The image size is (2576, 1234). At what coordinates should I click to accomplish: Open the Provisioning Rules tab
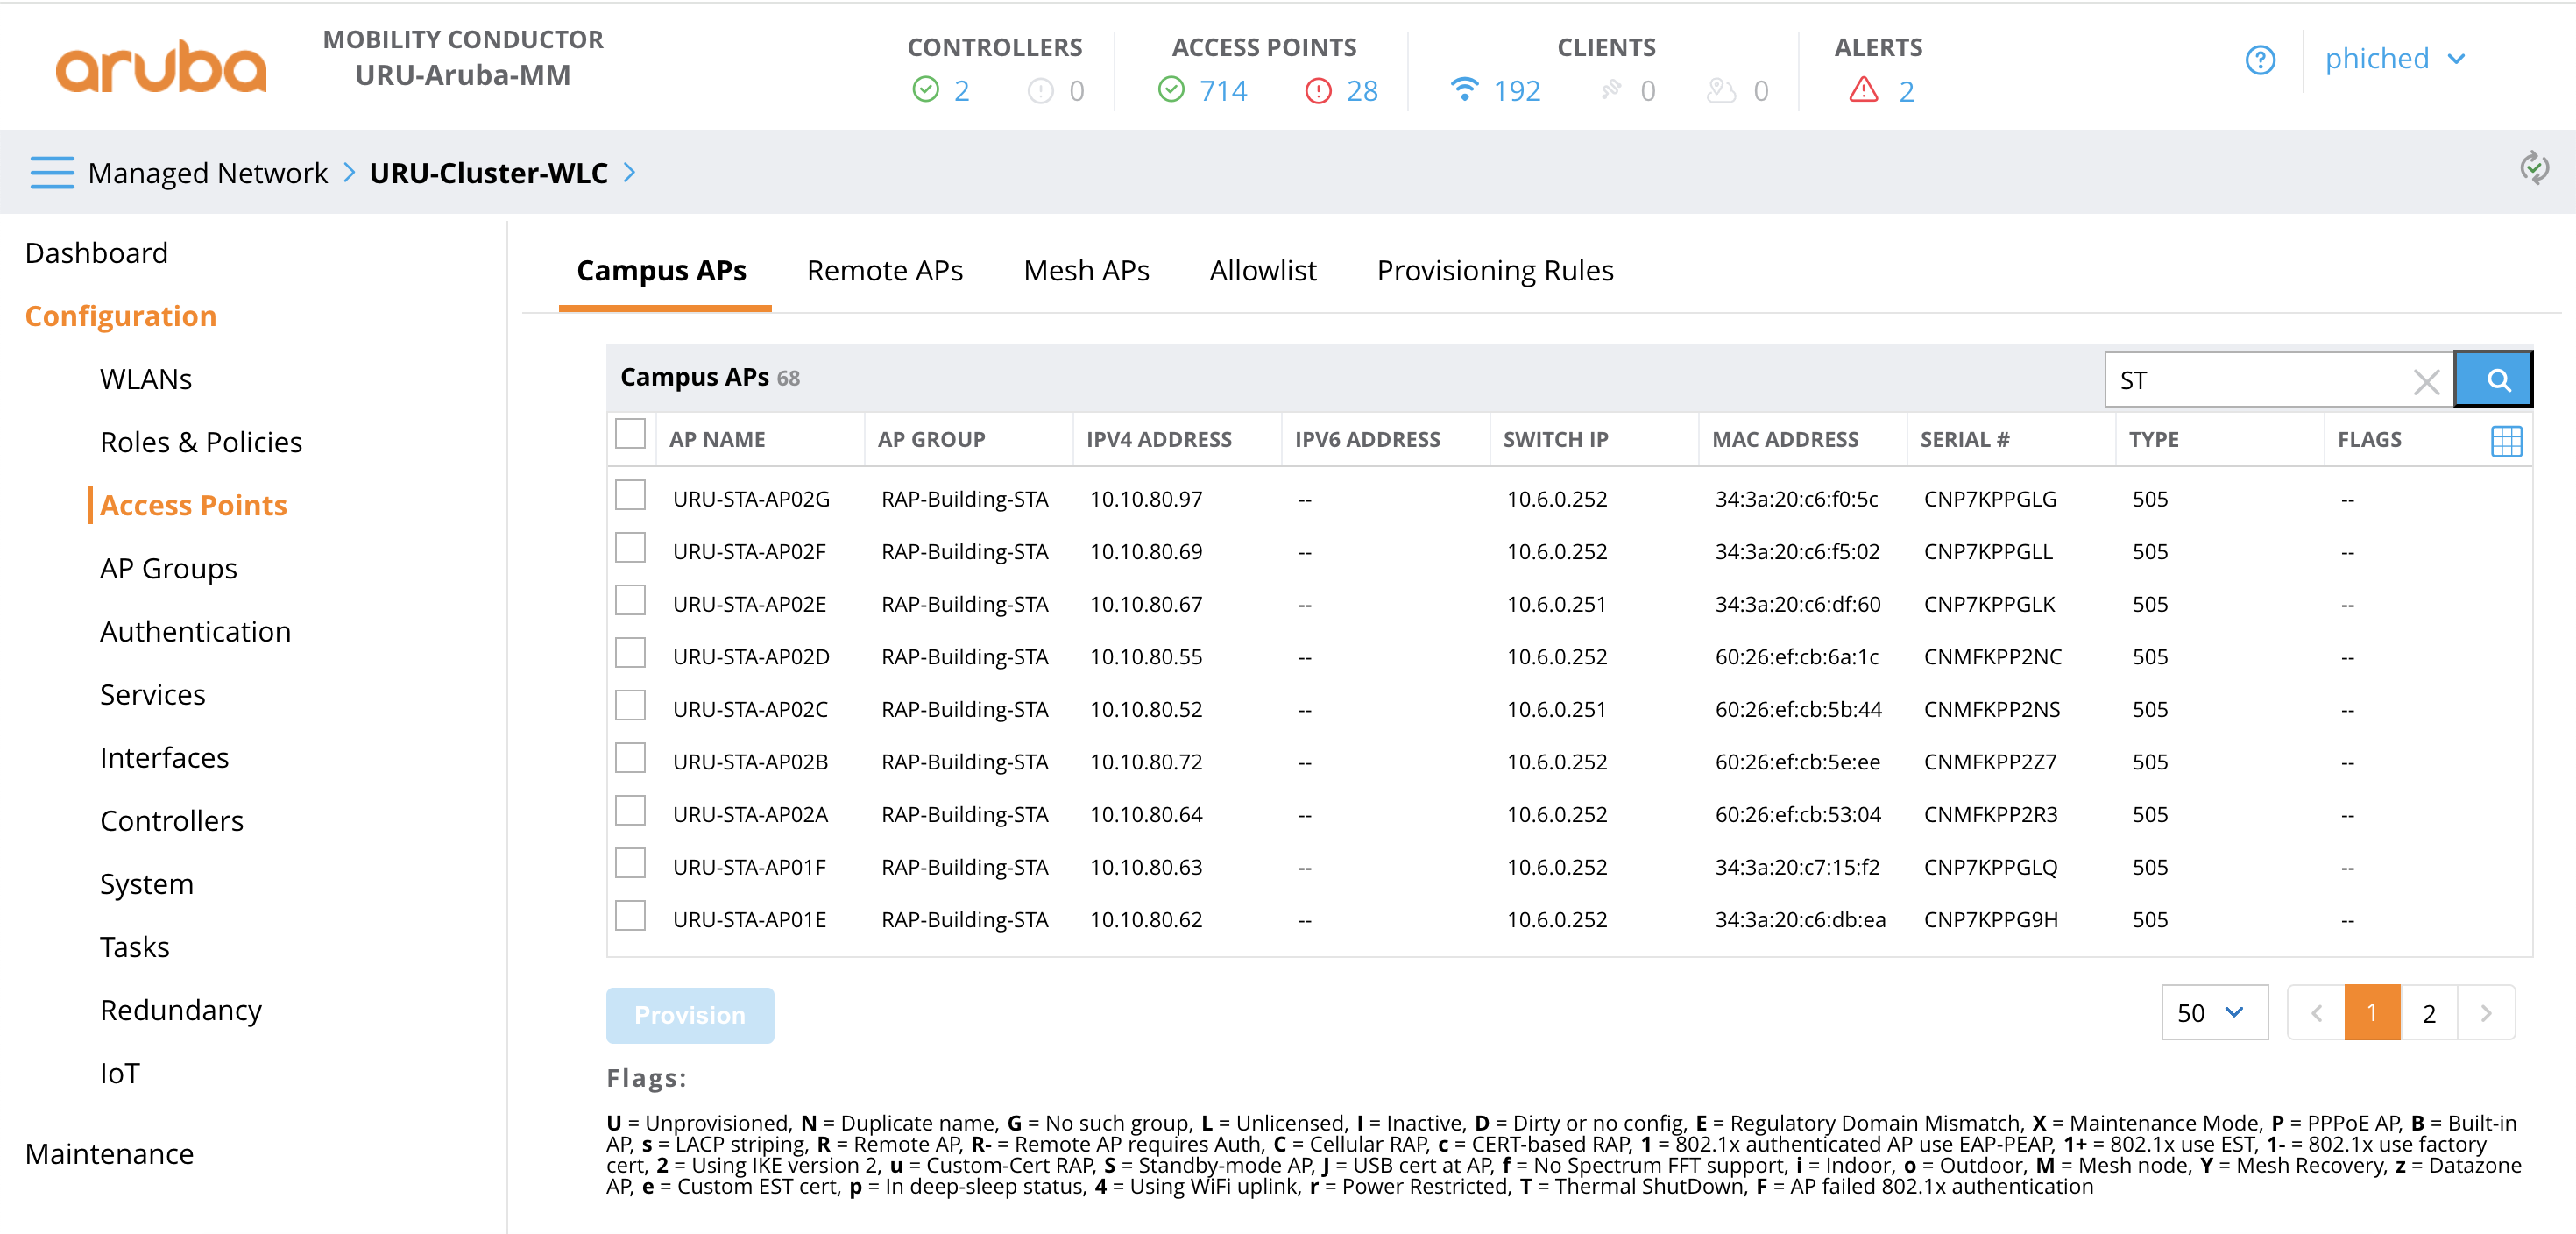coord(1495,271)
